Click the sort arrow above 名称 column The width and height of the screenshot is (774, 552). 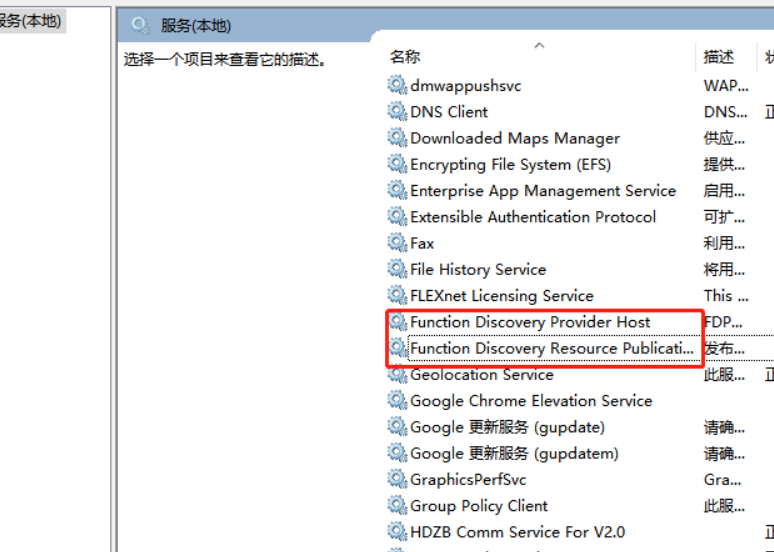click(x=539, y=45)
